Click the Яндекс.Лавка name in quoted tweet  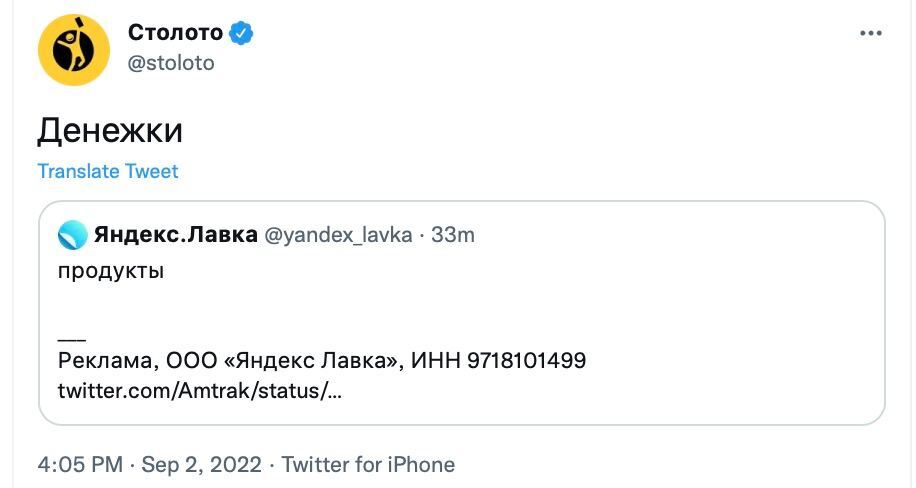173,235
